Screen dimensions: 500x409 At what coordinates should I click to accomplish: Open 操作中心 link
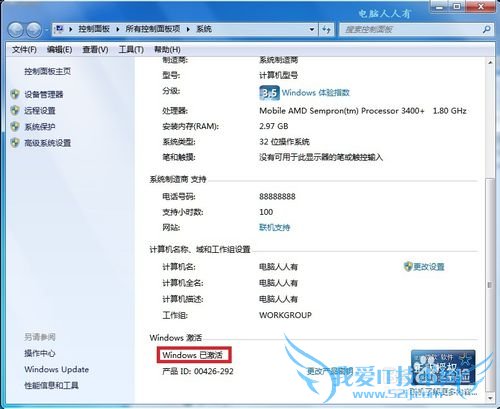tap(40, 353)
